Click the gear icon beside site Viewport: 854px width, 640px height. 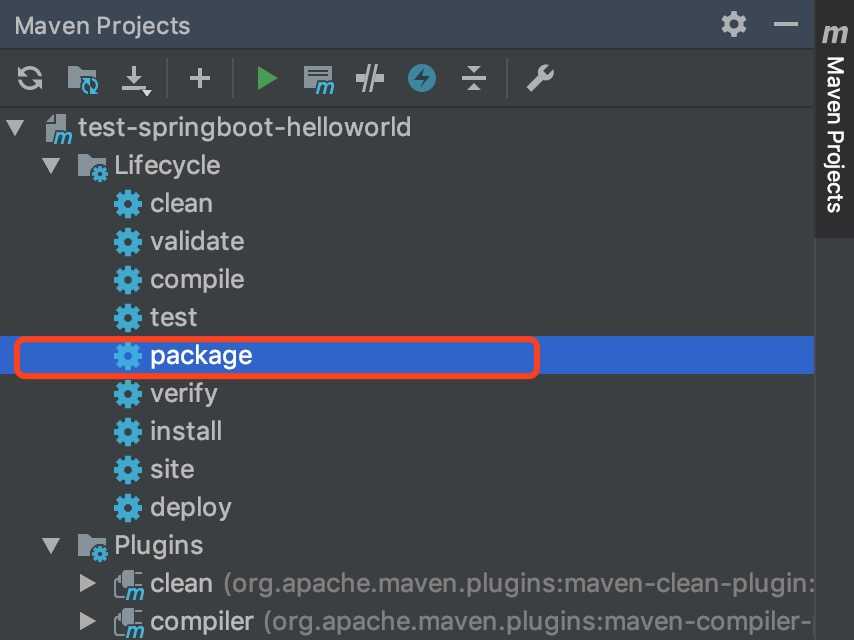[128, 470]
